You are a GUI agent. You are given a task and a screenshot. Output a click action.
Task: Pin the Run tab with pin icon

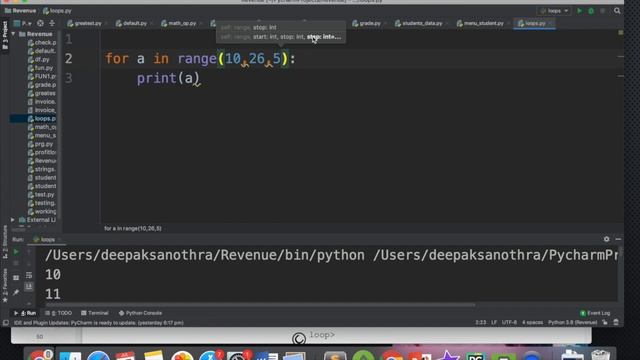tap(16, 292)
